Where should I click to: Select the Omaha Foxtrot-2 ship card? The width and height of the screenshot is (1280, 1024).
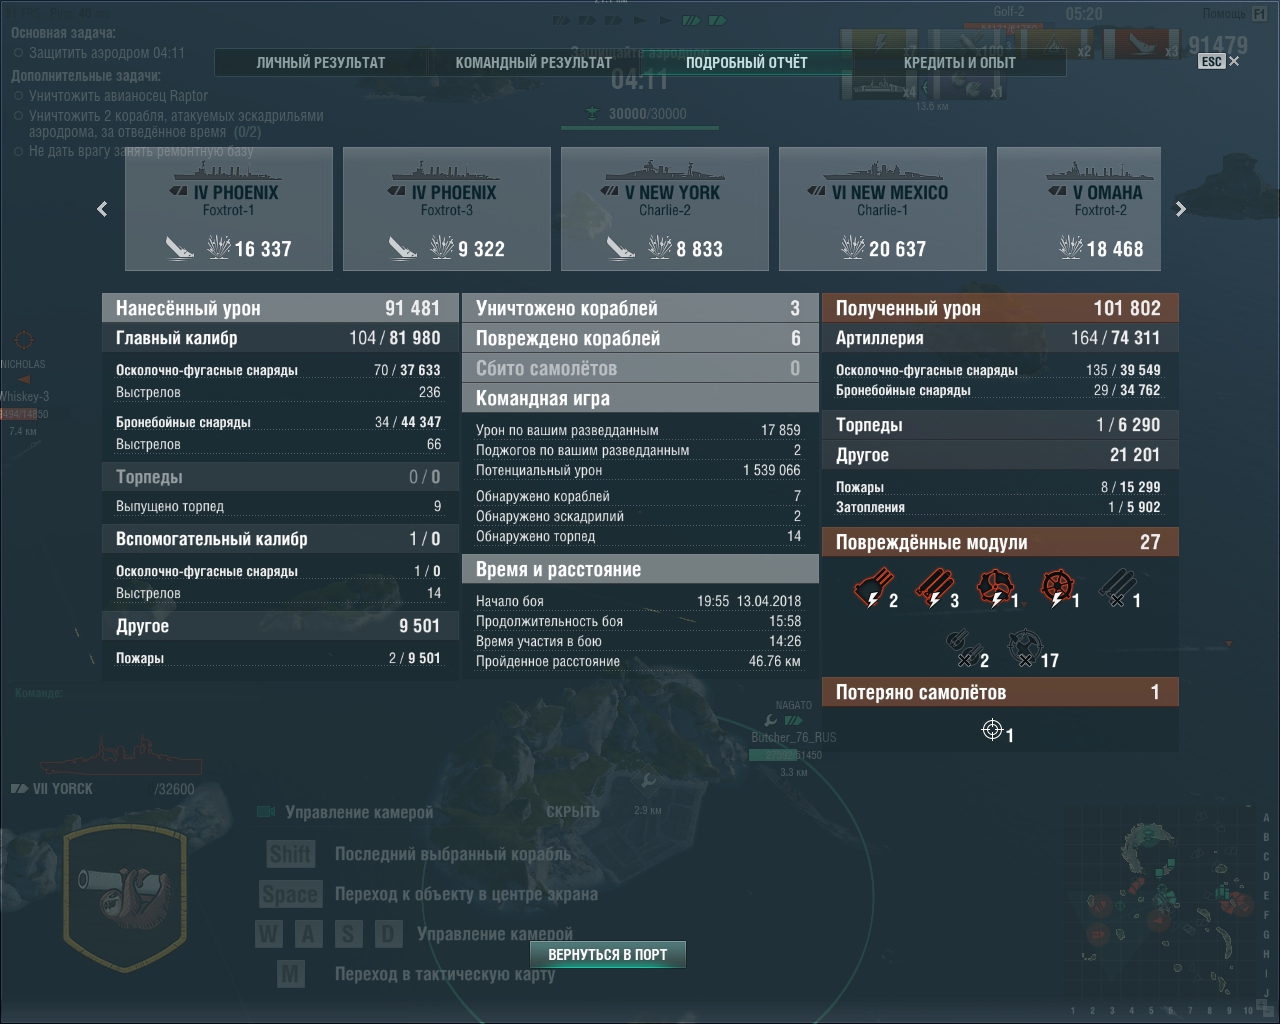(1079, 209)
